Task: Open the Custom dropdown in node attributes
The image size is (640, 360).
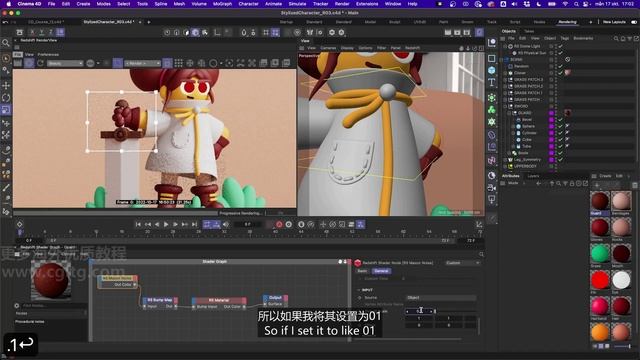Action: [x=462, y=263]
